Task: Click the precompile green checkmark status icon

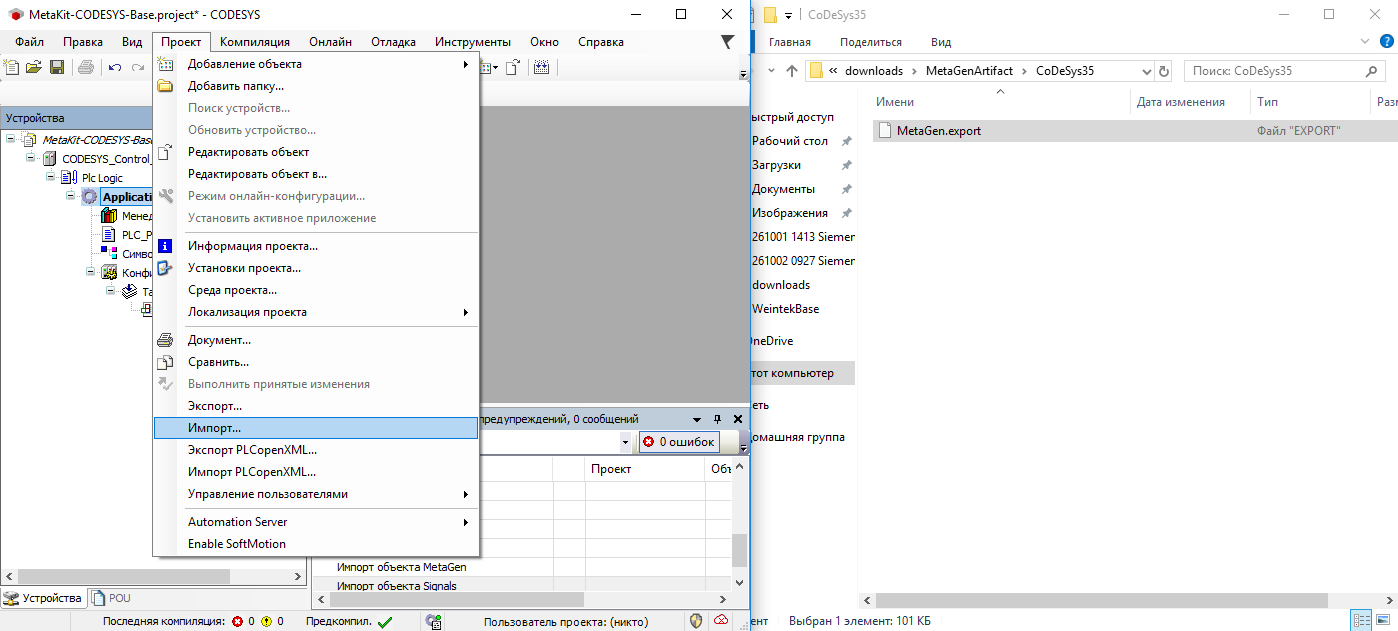Action: (x=385, y=622)
